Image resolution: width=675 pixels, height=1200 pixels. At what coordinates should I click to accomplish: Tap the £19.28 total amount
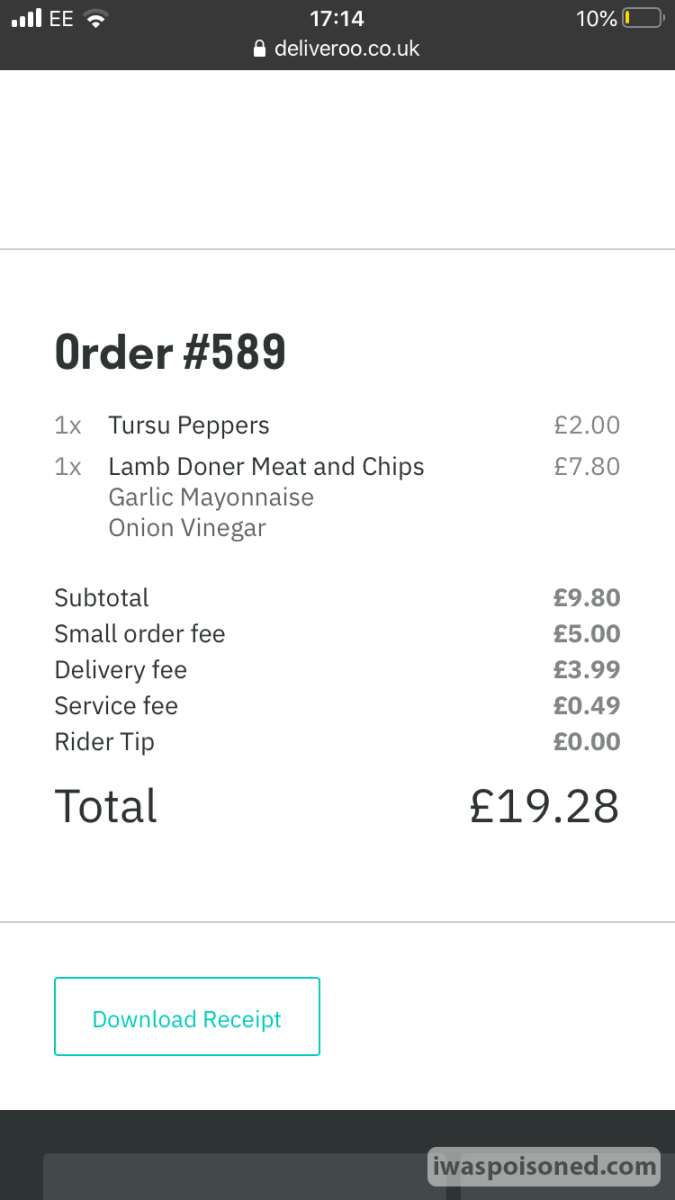(544, 806)
